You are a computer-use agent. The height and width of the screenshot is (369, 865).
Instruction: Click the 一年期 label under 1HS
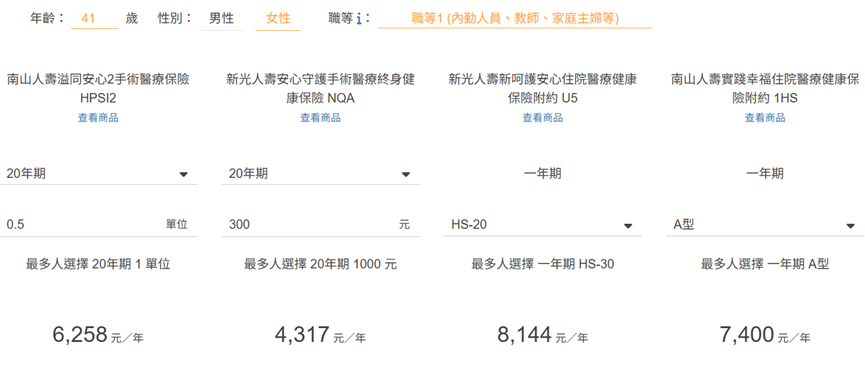click(x=765, y=174)
